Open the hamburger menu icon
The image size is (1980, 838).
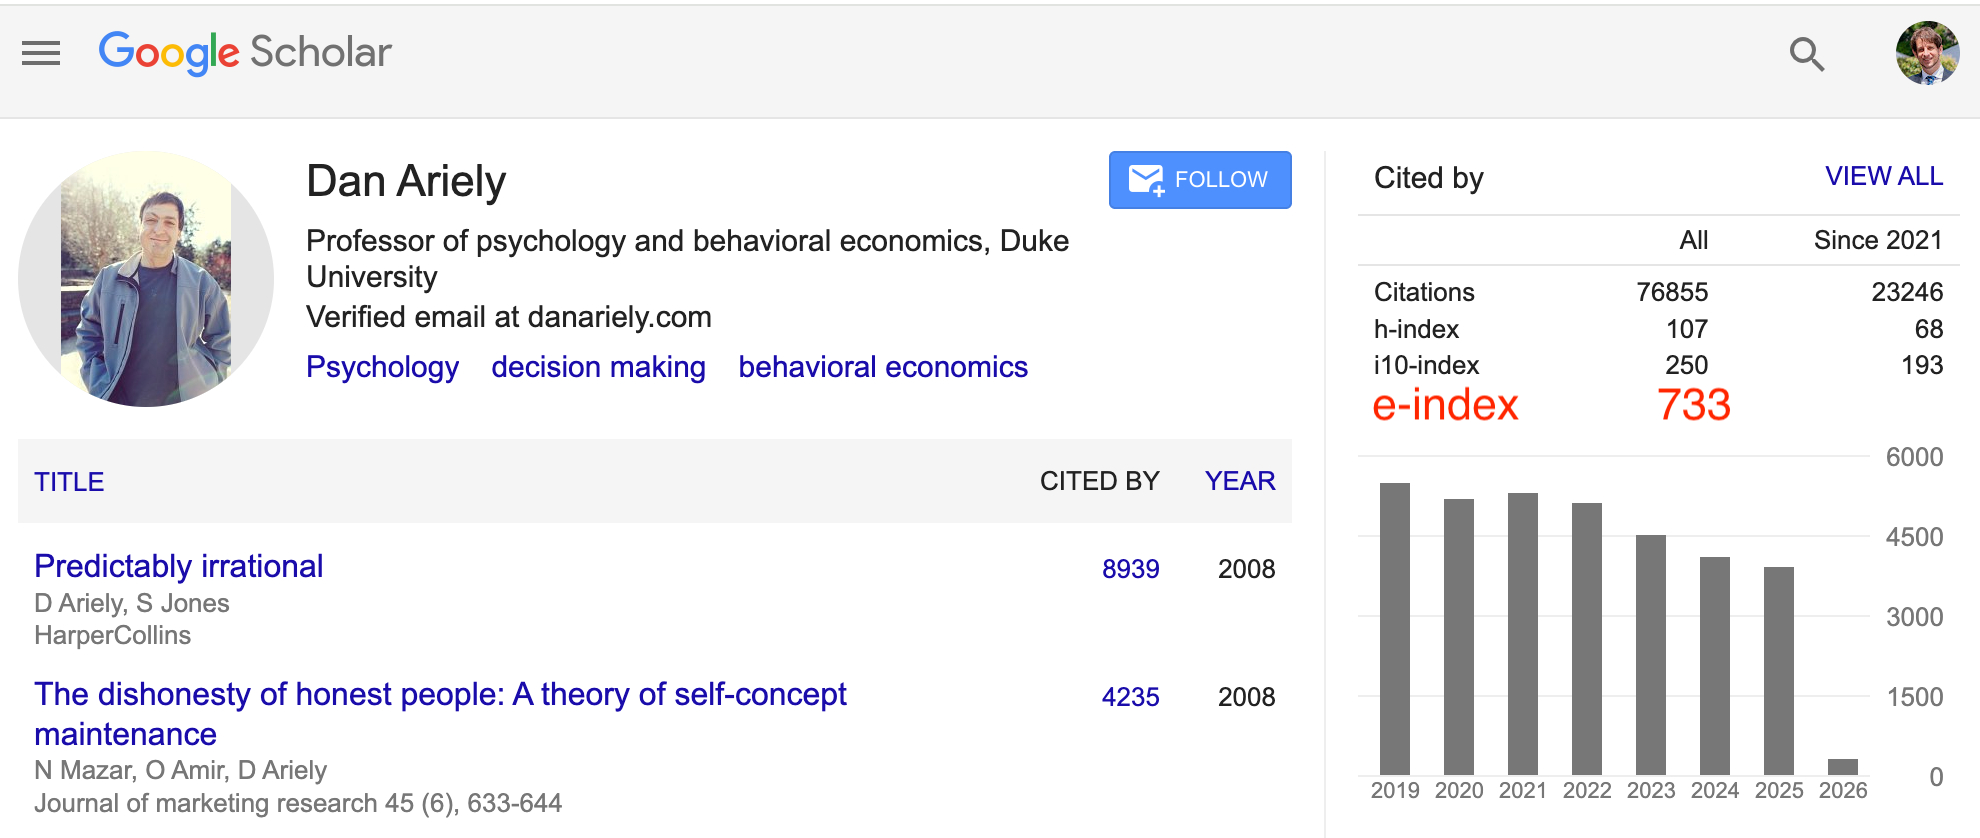pyautogui.click(x=41, y=53)
